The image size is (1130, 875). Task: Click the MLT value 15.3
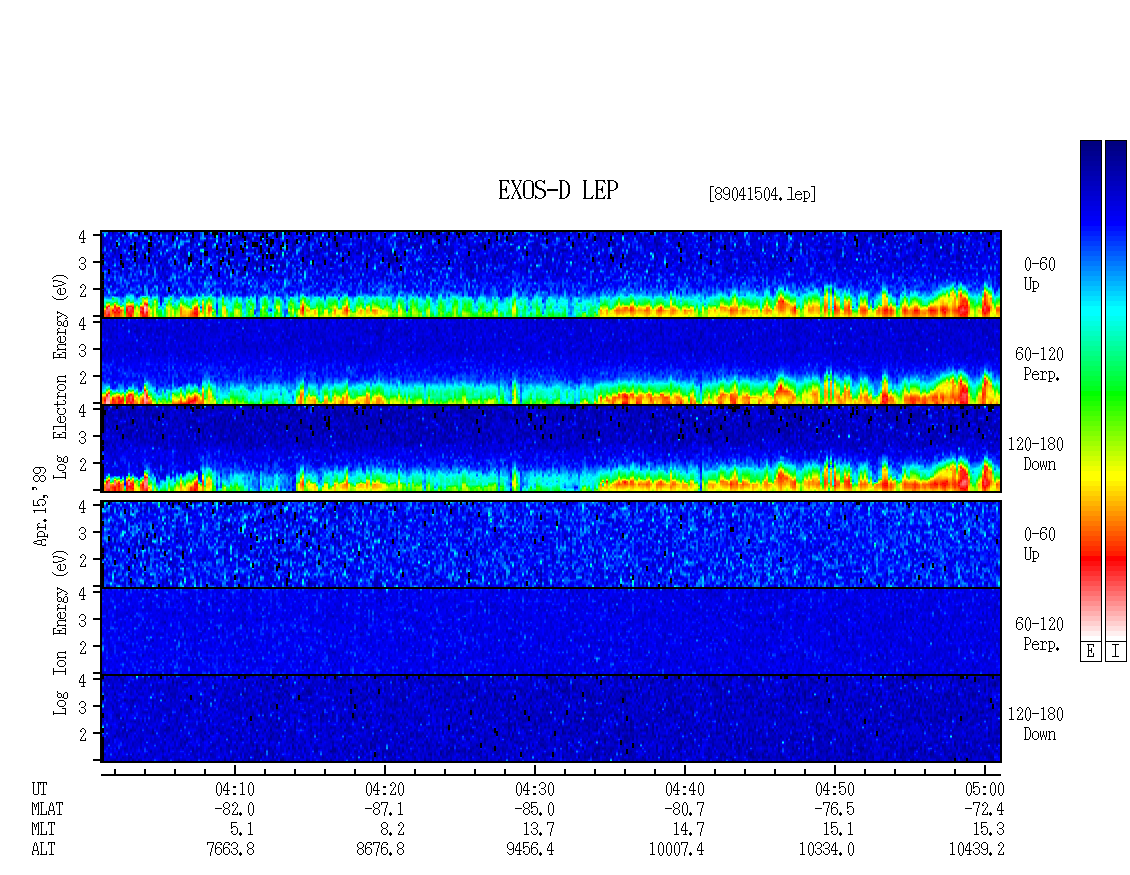tap(989, 830)
